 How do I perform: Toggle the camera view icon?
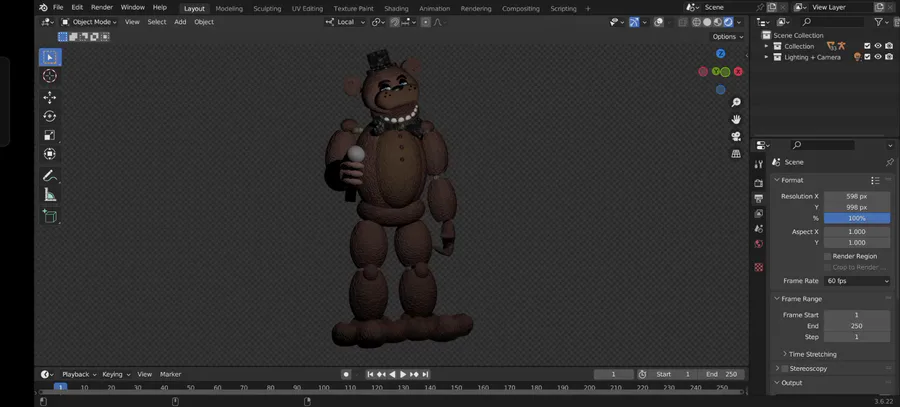[736, 137]
